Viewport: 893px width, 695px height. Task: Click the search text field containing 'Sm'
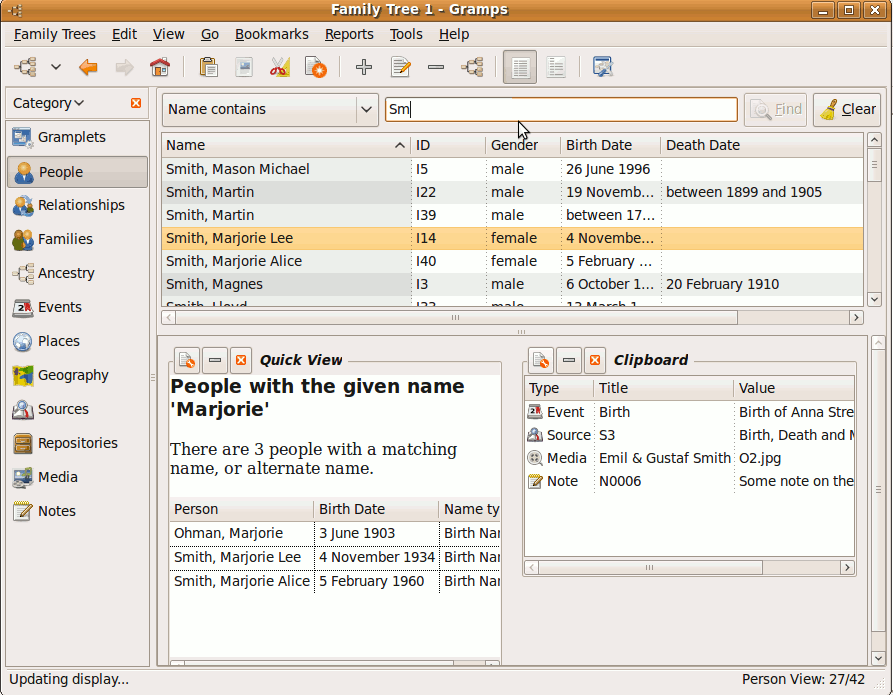[561, 109]
